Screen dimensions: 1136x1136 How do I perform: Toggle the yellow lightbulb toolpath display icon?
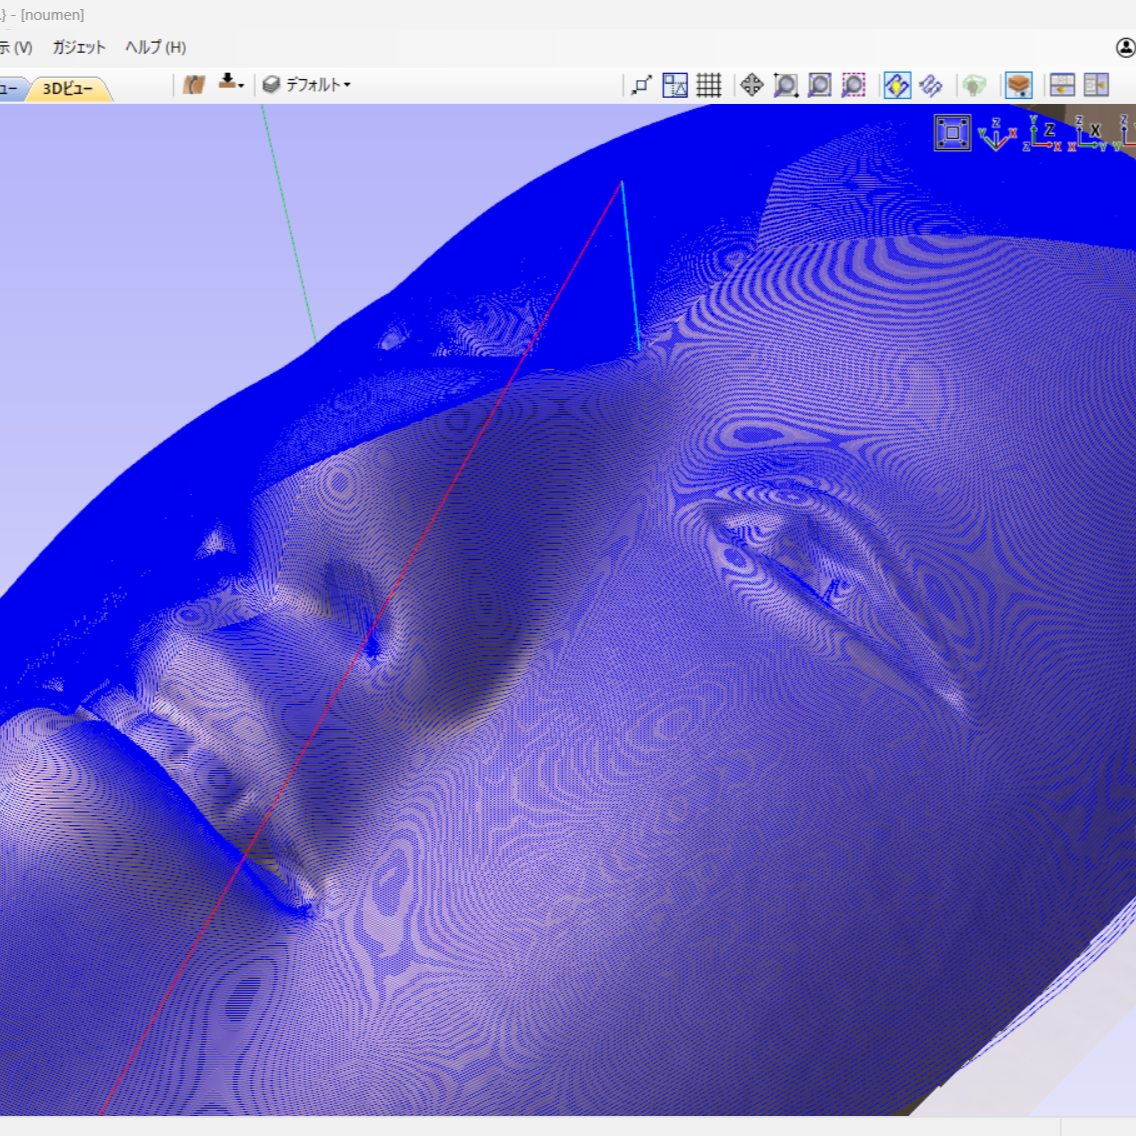pos(897,85)
